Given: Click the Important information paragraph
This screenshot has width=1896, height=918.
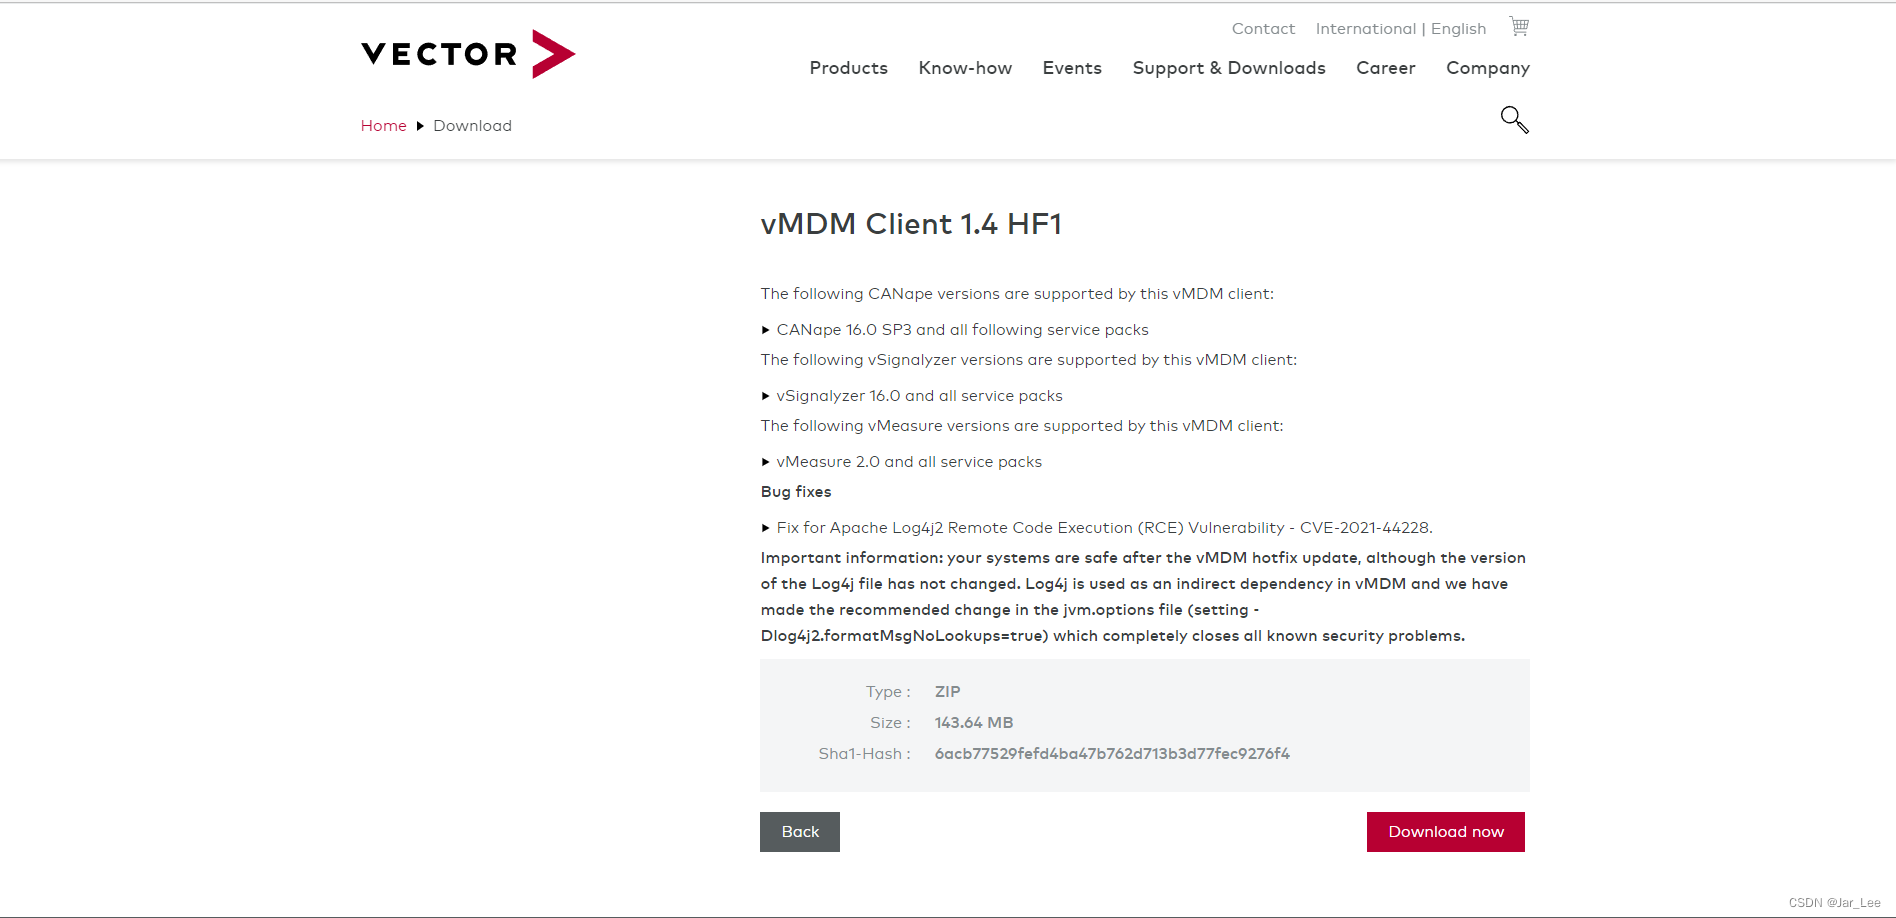Looking at the screenshot, I should point(1143,597).
